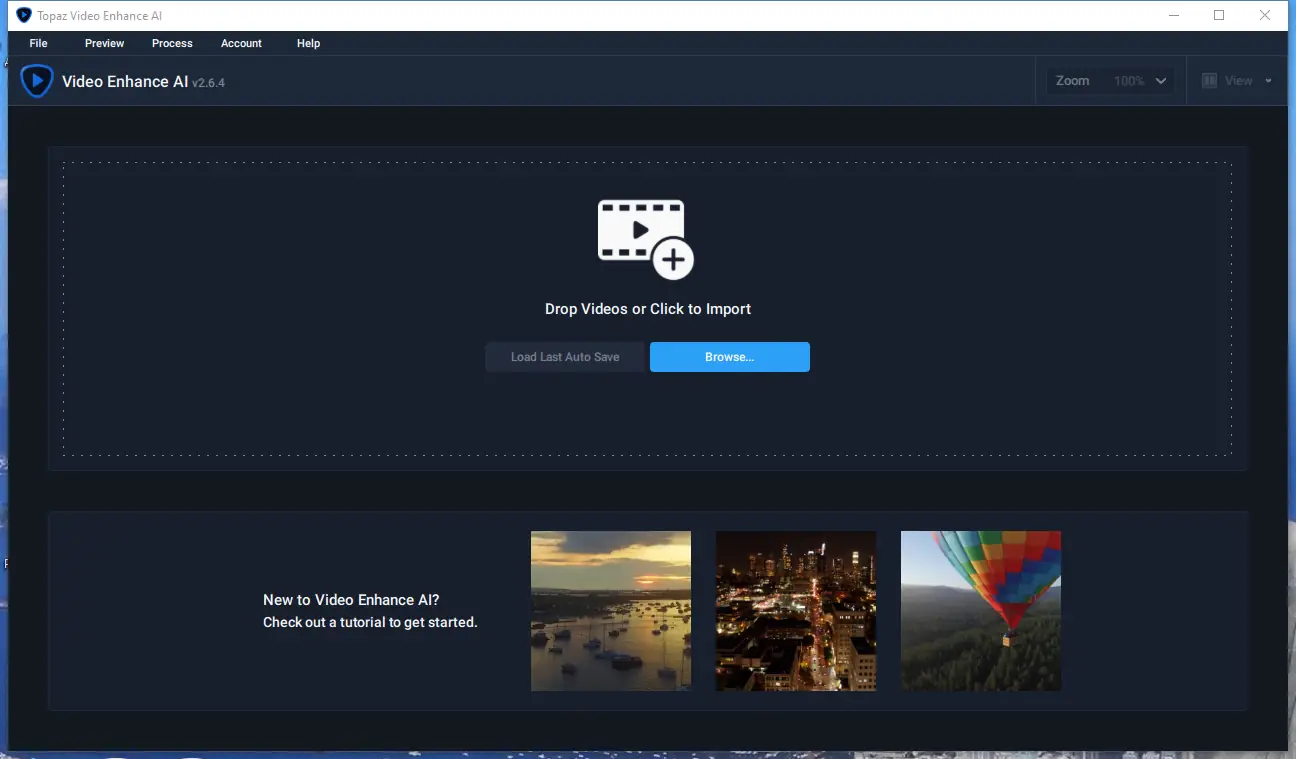Open the hot air balloon tutorial thumbnail

(x=981, y=611)
